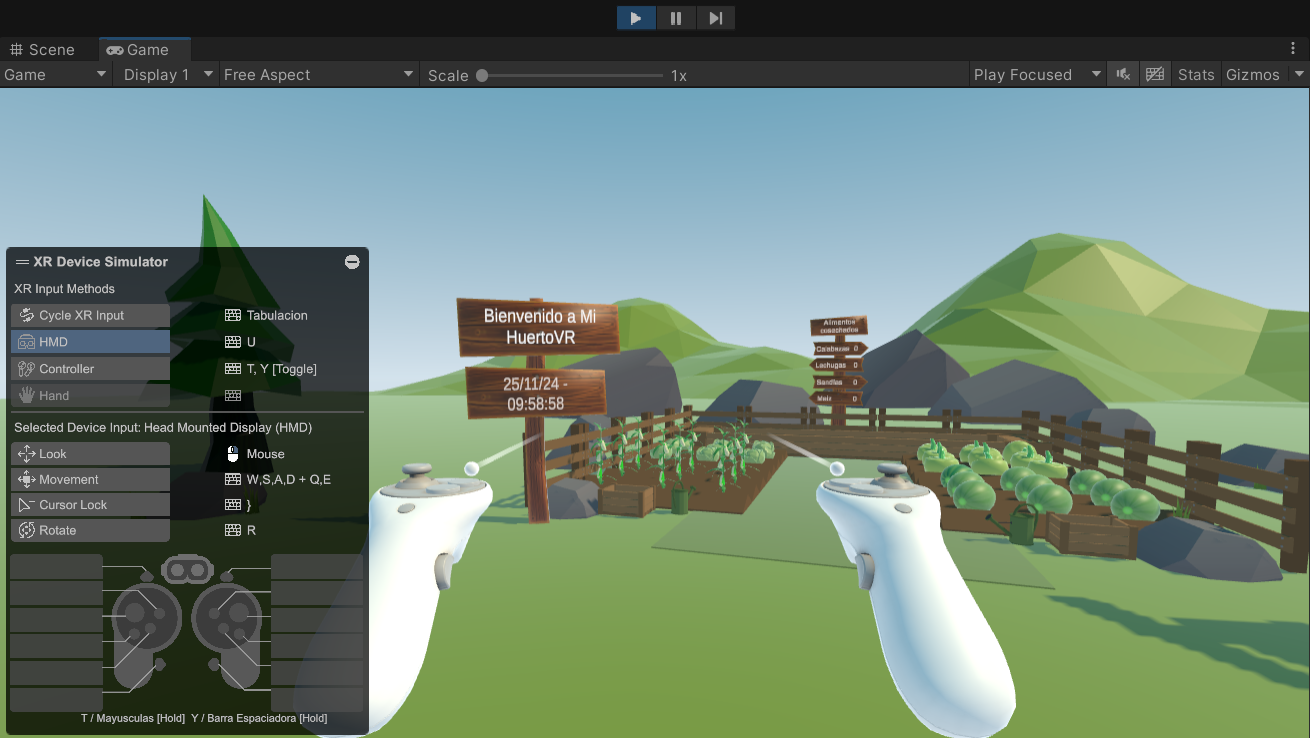Toggle the frame debugger graphics icon
1310x738 pixels.
click(x=1155, y=75)
